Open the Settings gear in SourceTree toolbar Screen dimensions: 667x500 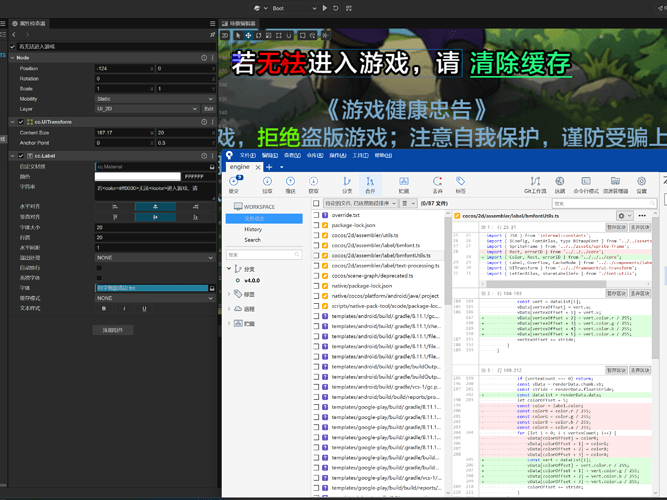click(x=641, y=181)
